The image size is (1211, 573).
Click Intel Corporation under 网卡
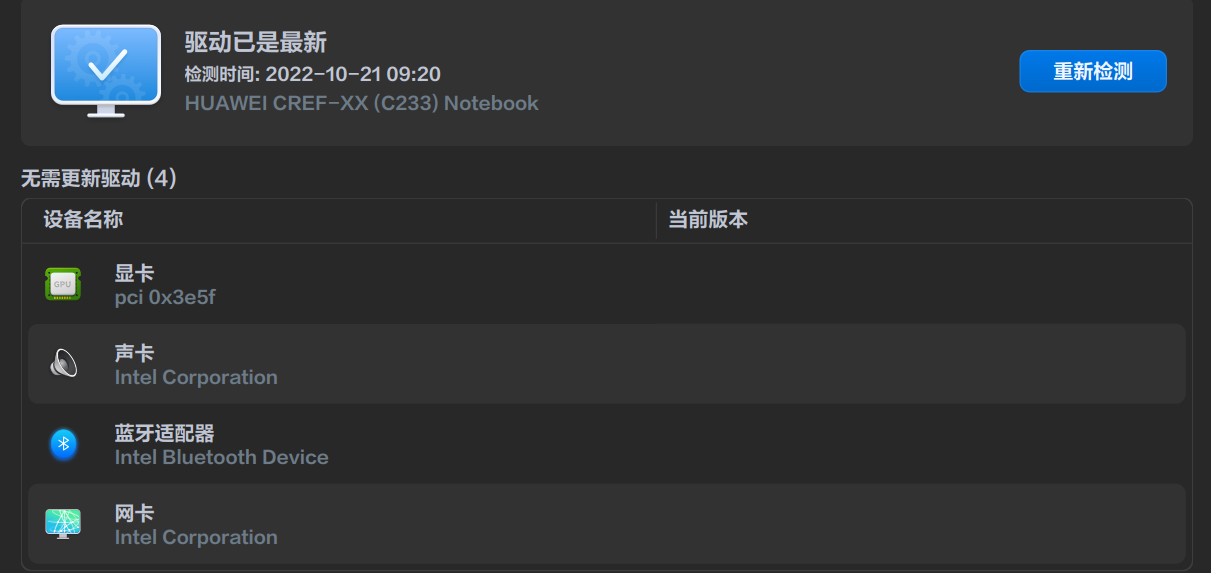196,537
